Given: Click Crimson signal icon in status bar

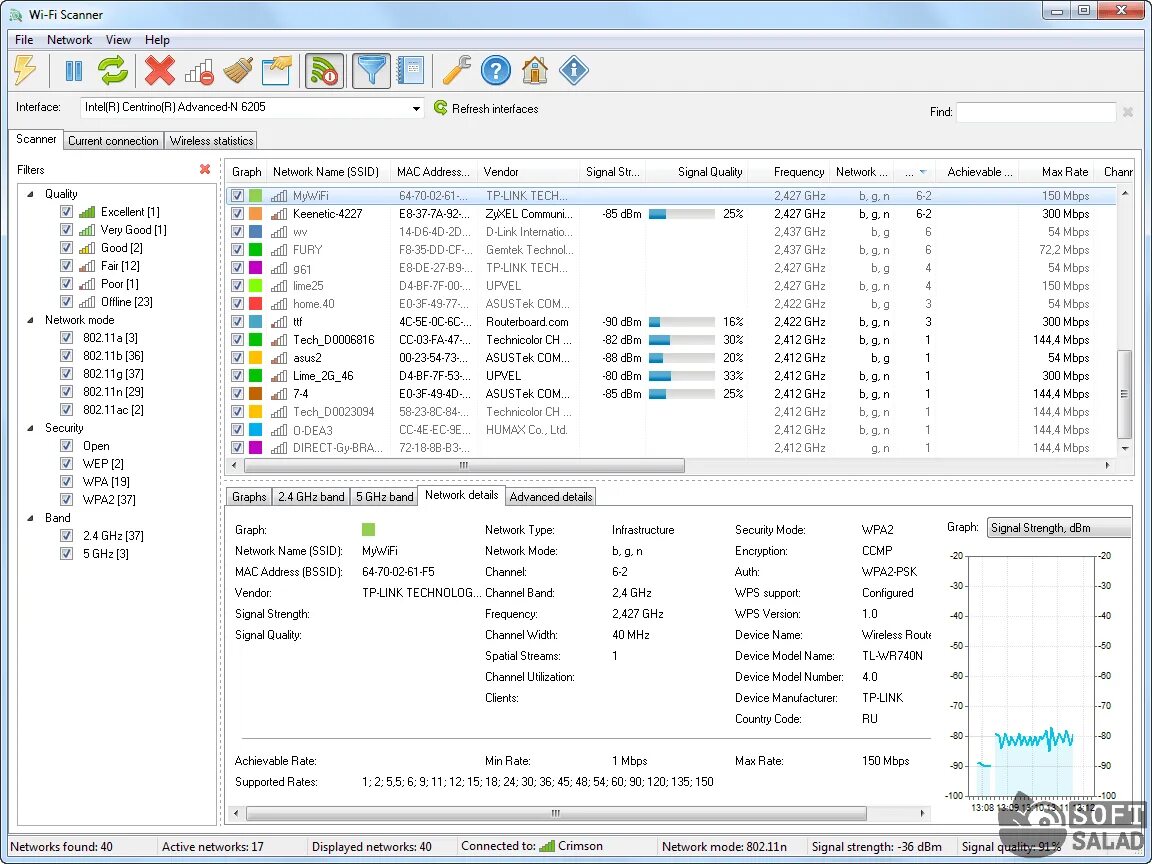Looking at the screenshot, I should tap(547, 846).
